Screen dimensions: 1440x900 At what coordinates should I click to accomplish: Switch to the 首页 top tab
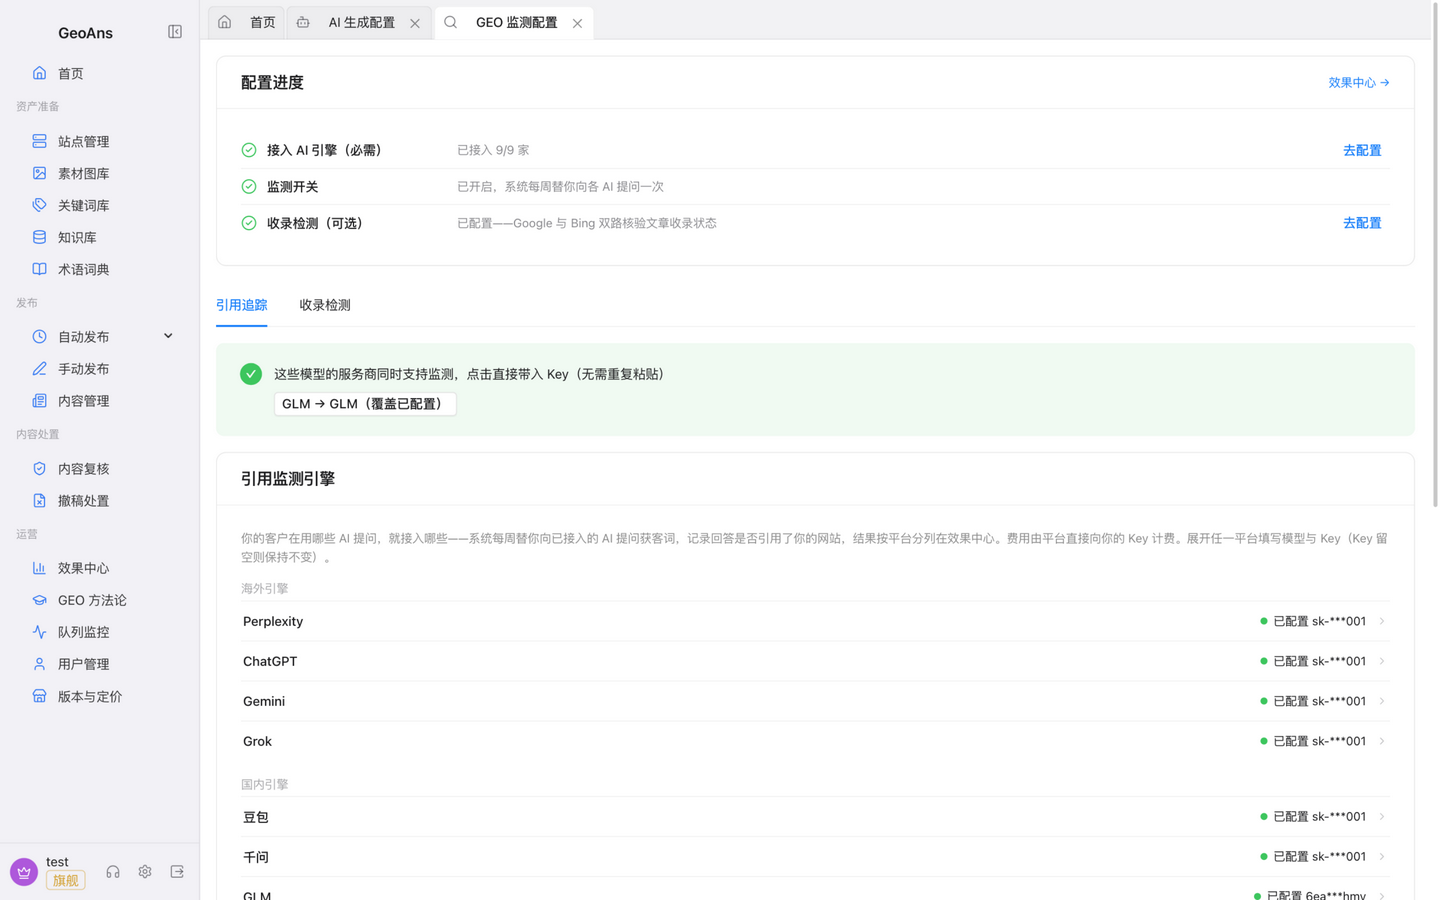coord(247,22)
